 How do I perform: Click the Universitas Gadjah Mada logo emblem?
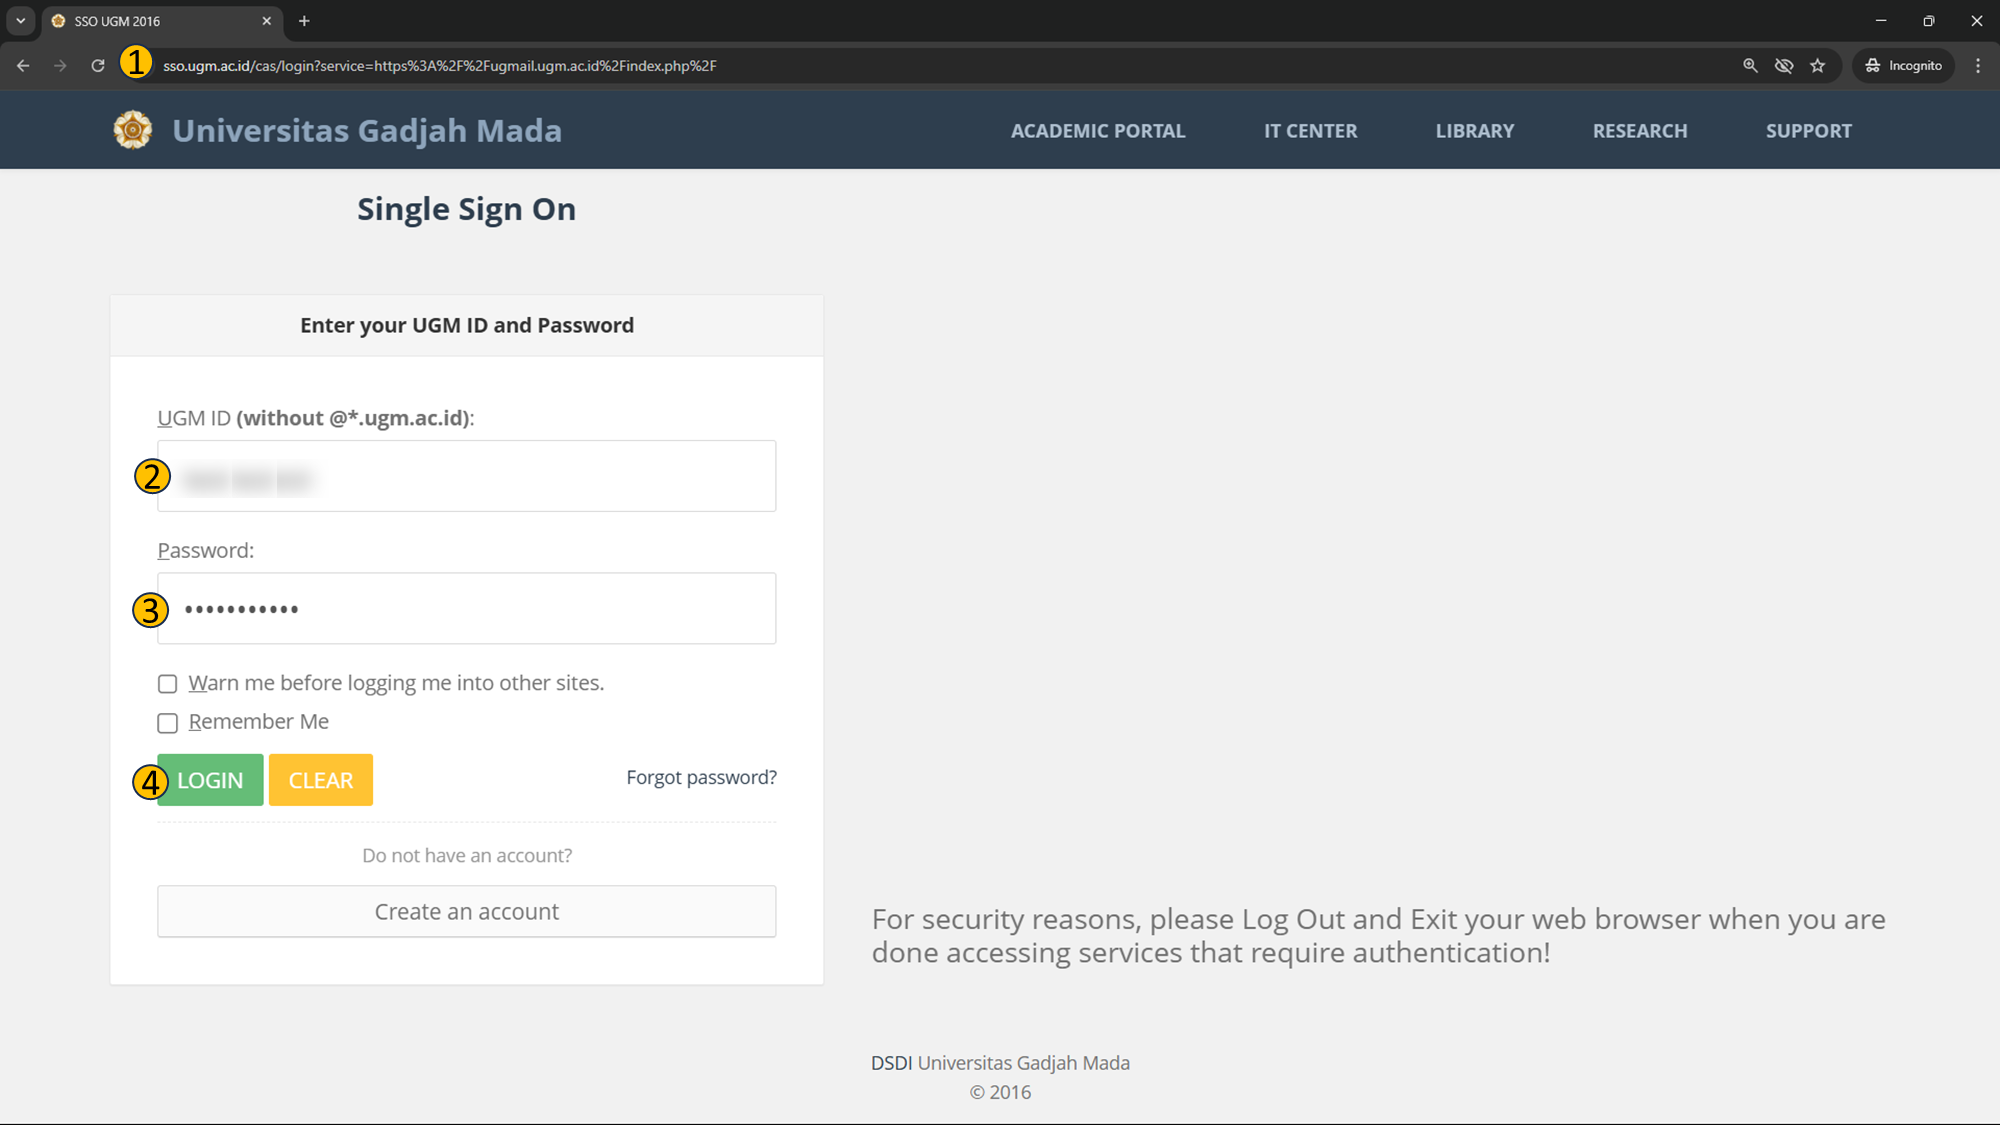point(133,130)
